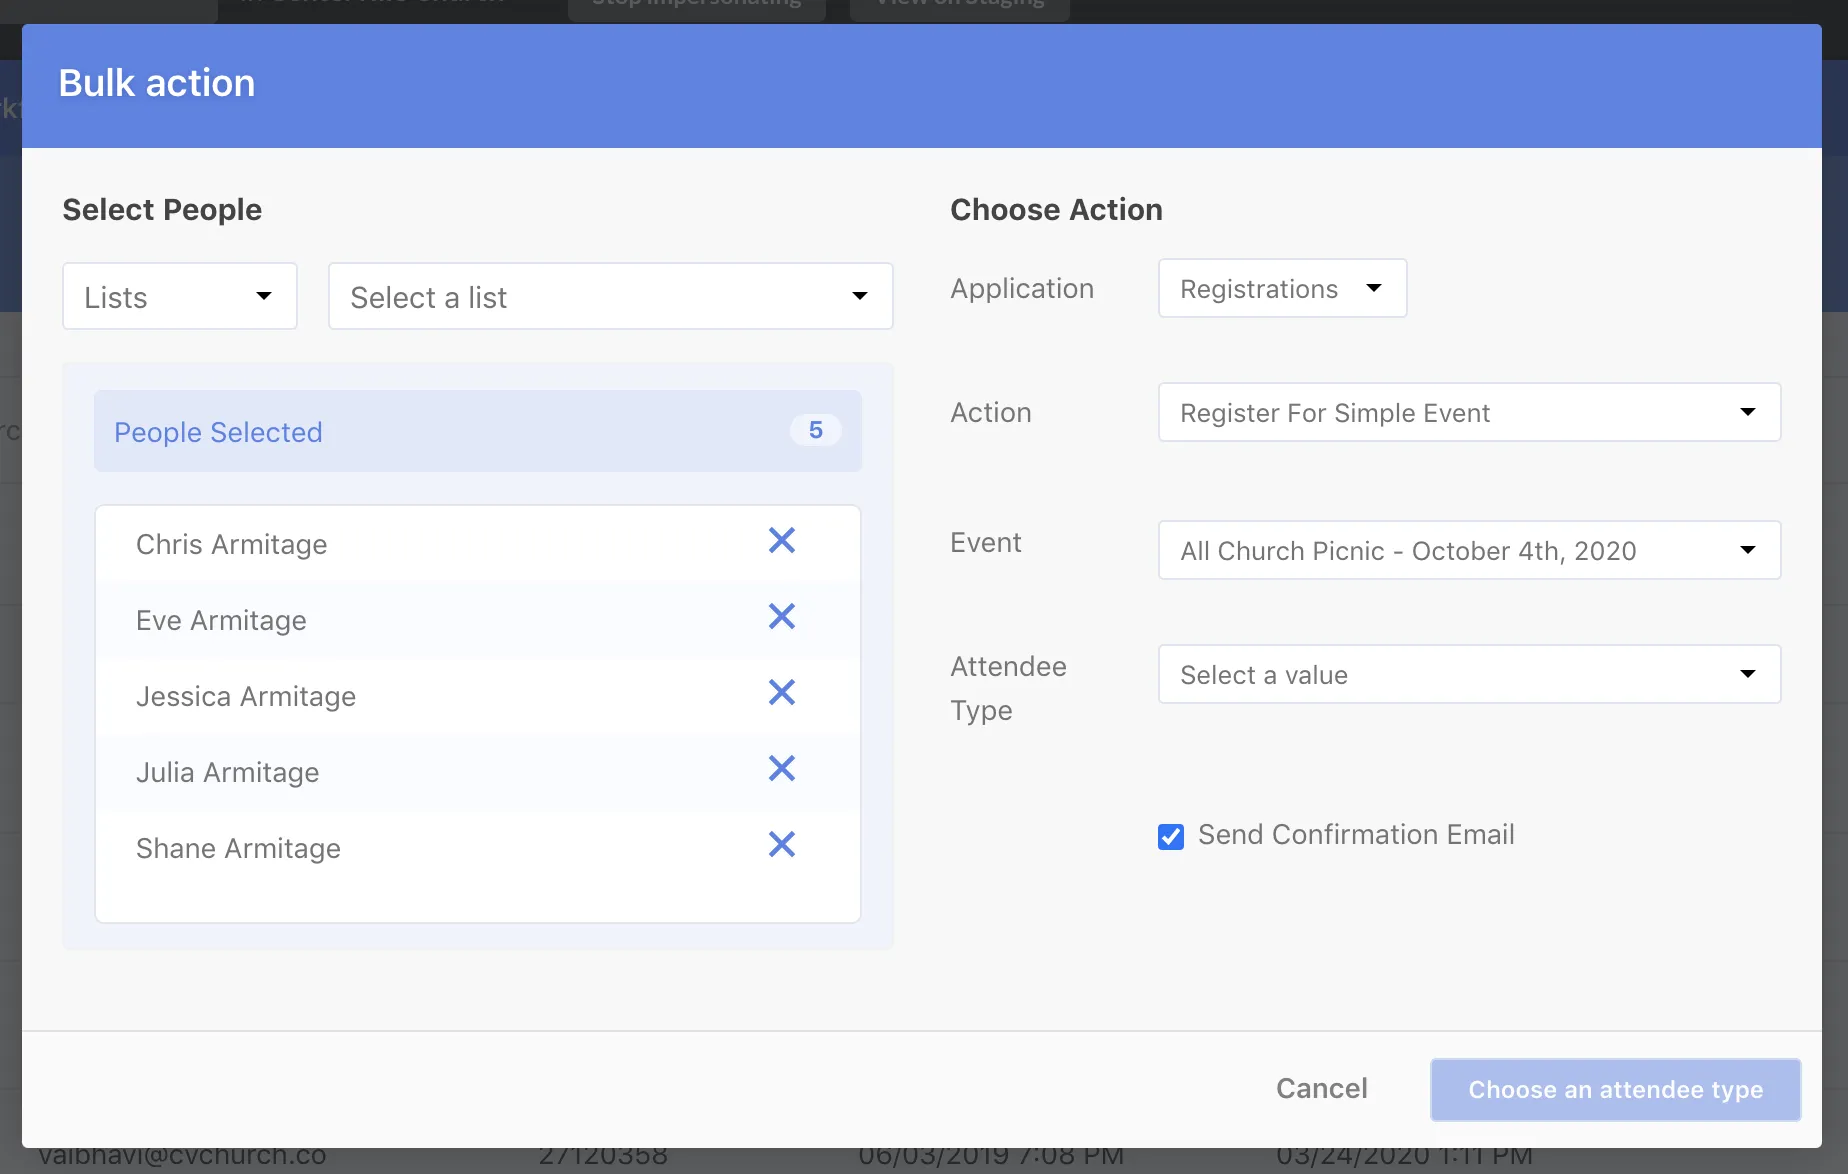The width and height of the screenshot is (1848, 1174).
Task: Deselect Shane Armitage with the X icon
Action: pos(781,845)
